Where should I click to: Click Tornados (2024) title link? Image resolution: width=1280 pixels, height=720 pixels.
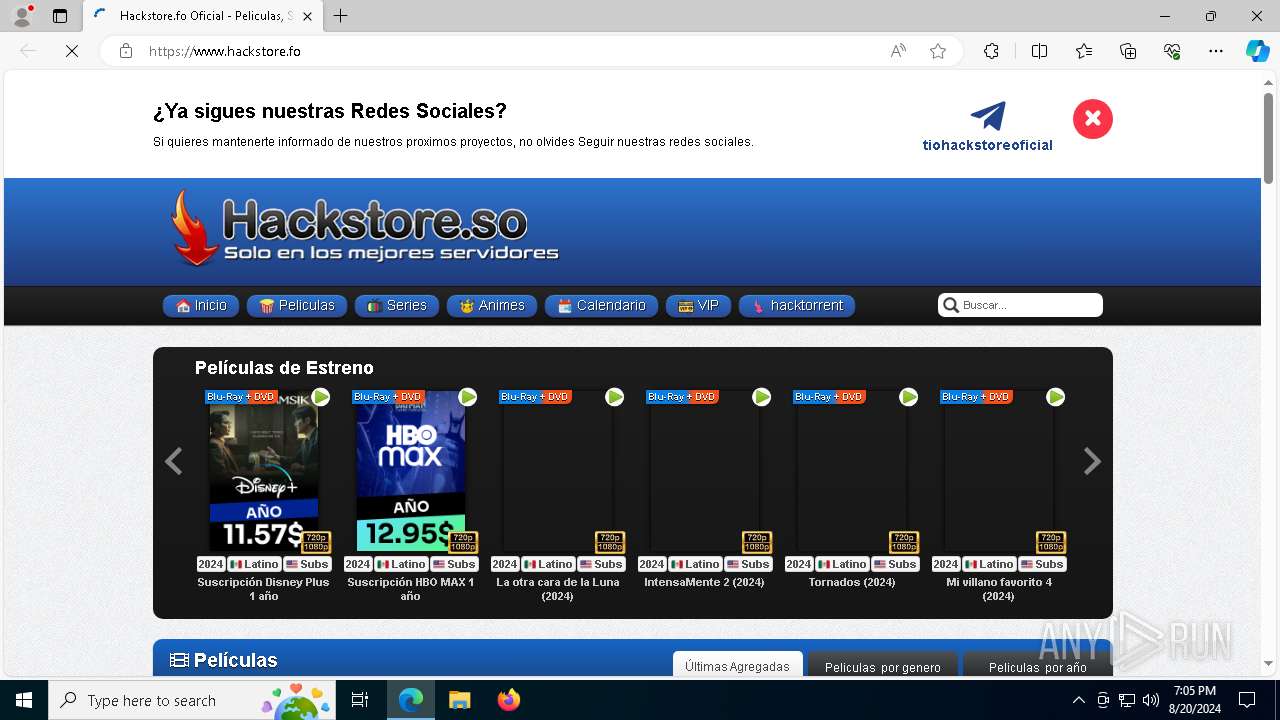(851, 582)
